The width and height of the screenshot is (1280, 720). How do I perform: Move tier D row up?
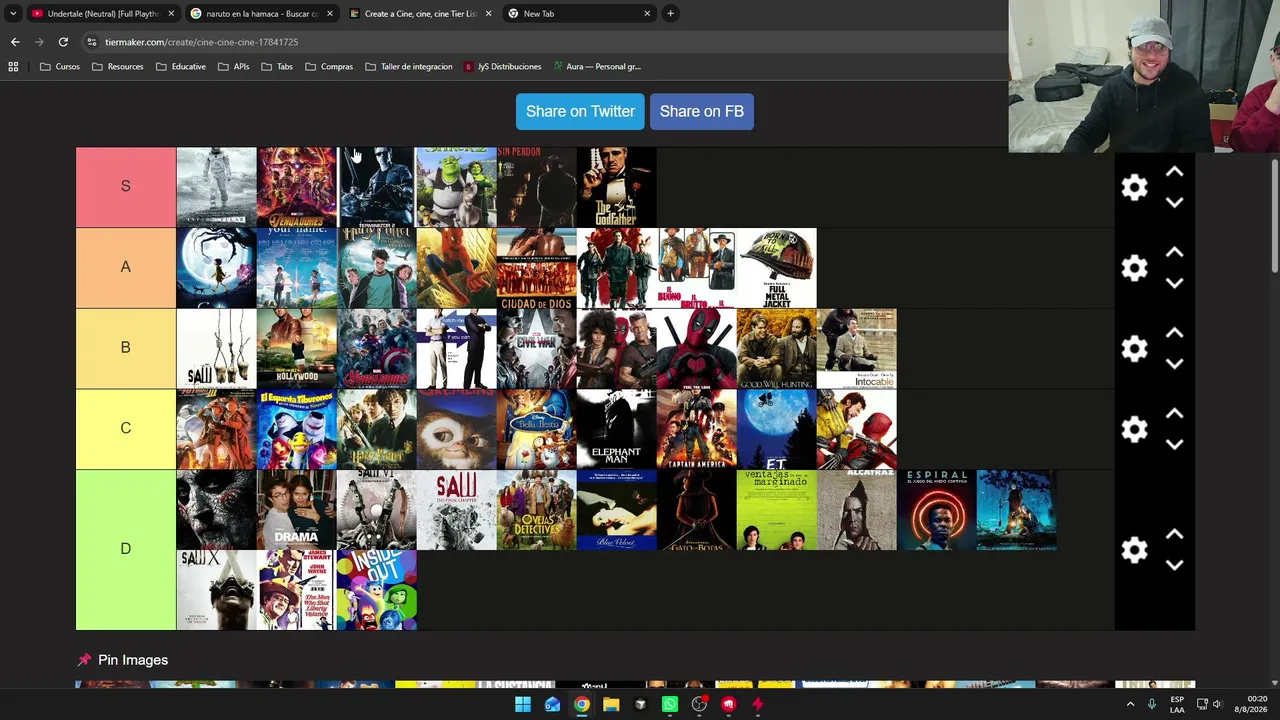point(1175,535)
